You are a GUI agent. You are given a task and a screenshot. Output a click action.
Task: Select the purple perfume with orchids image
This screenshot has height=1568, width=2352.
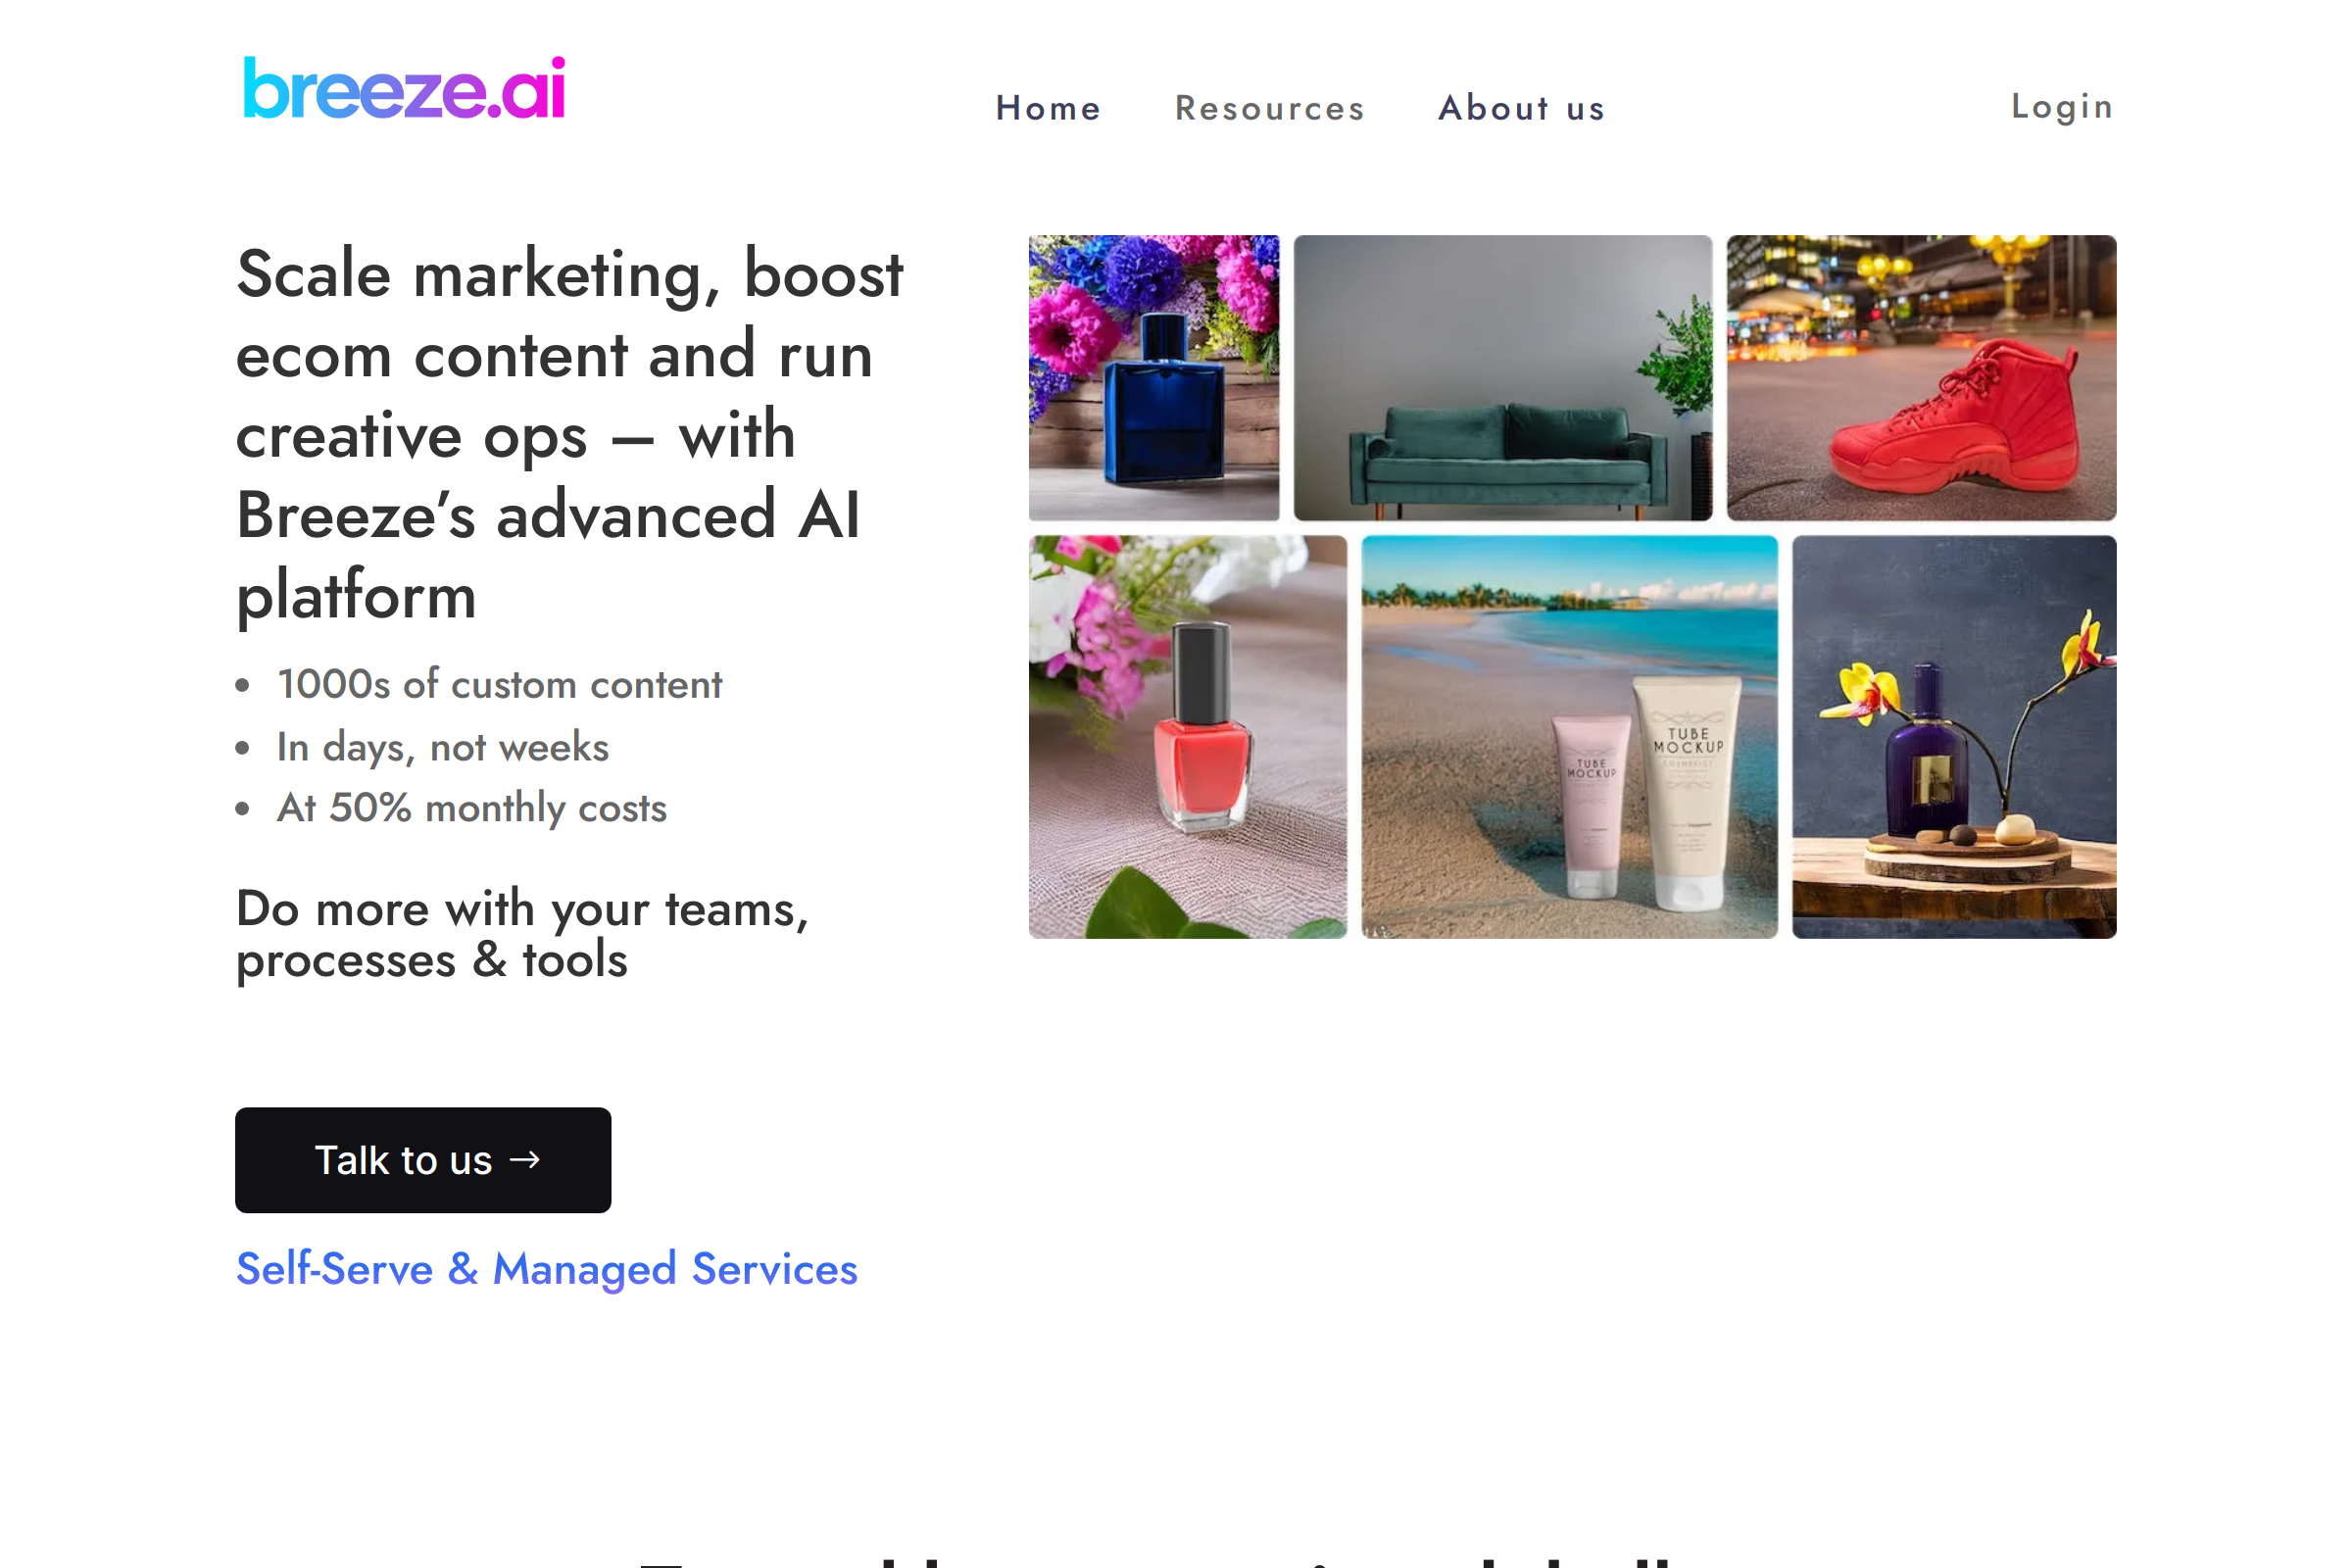(1955, 737)
